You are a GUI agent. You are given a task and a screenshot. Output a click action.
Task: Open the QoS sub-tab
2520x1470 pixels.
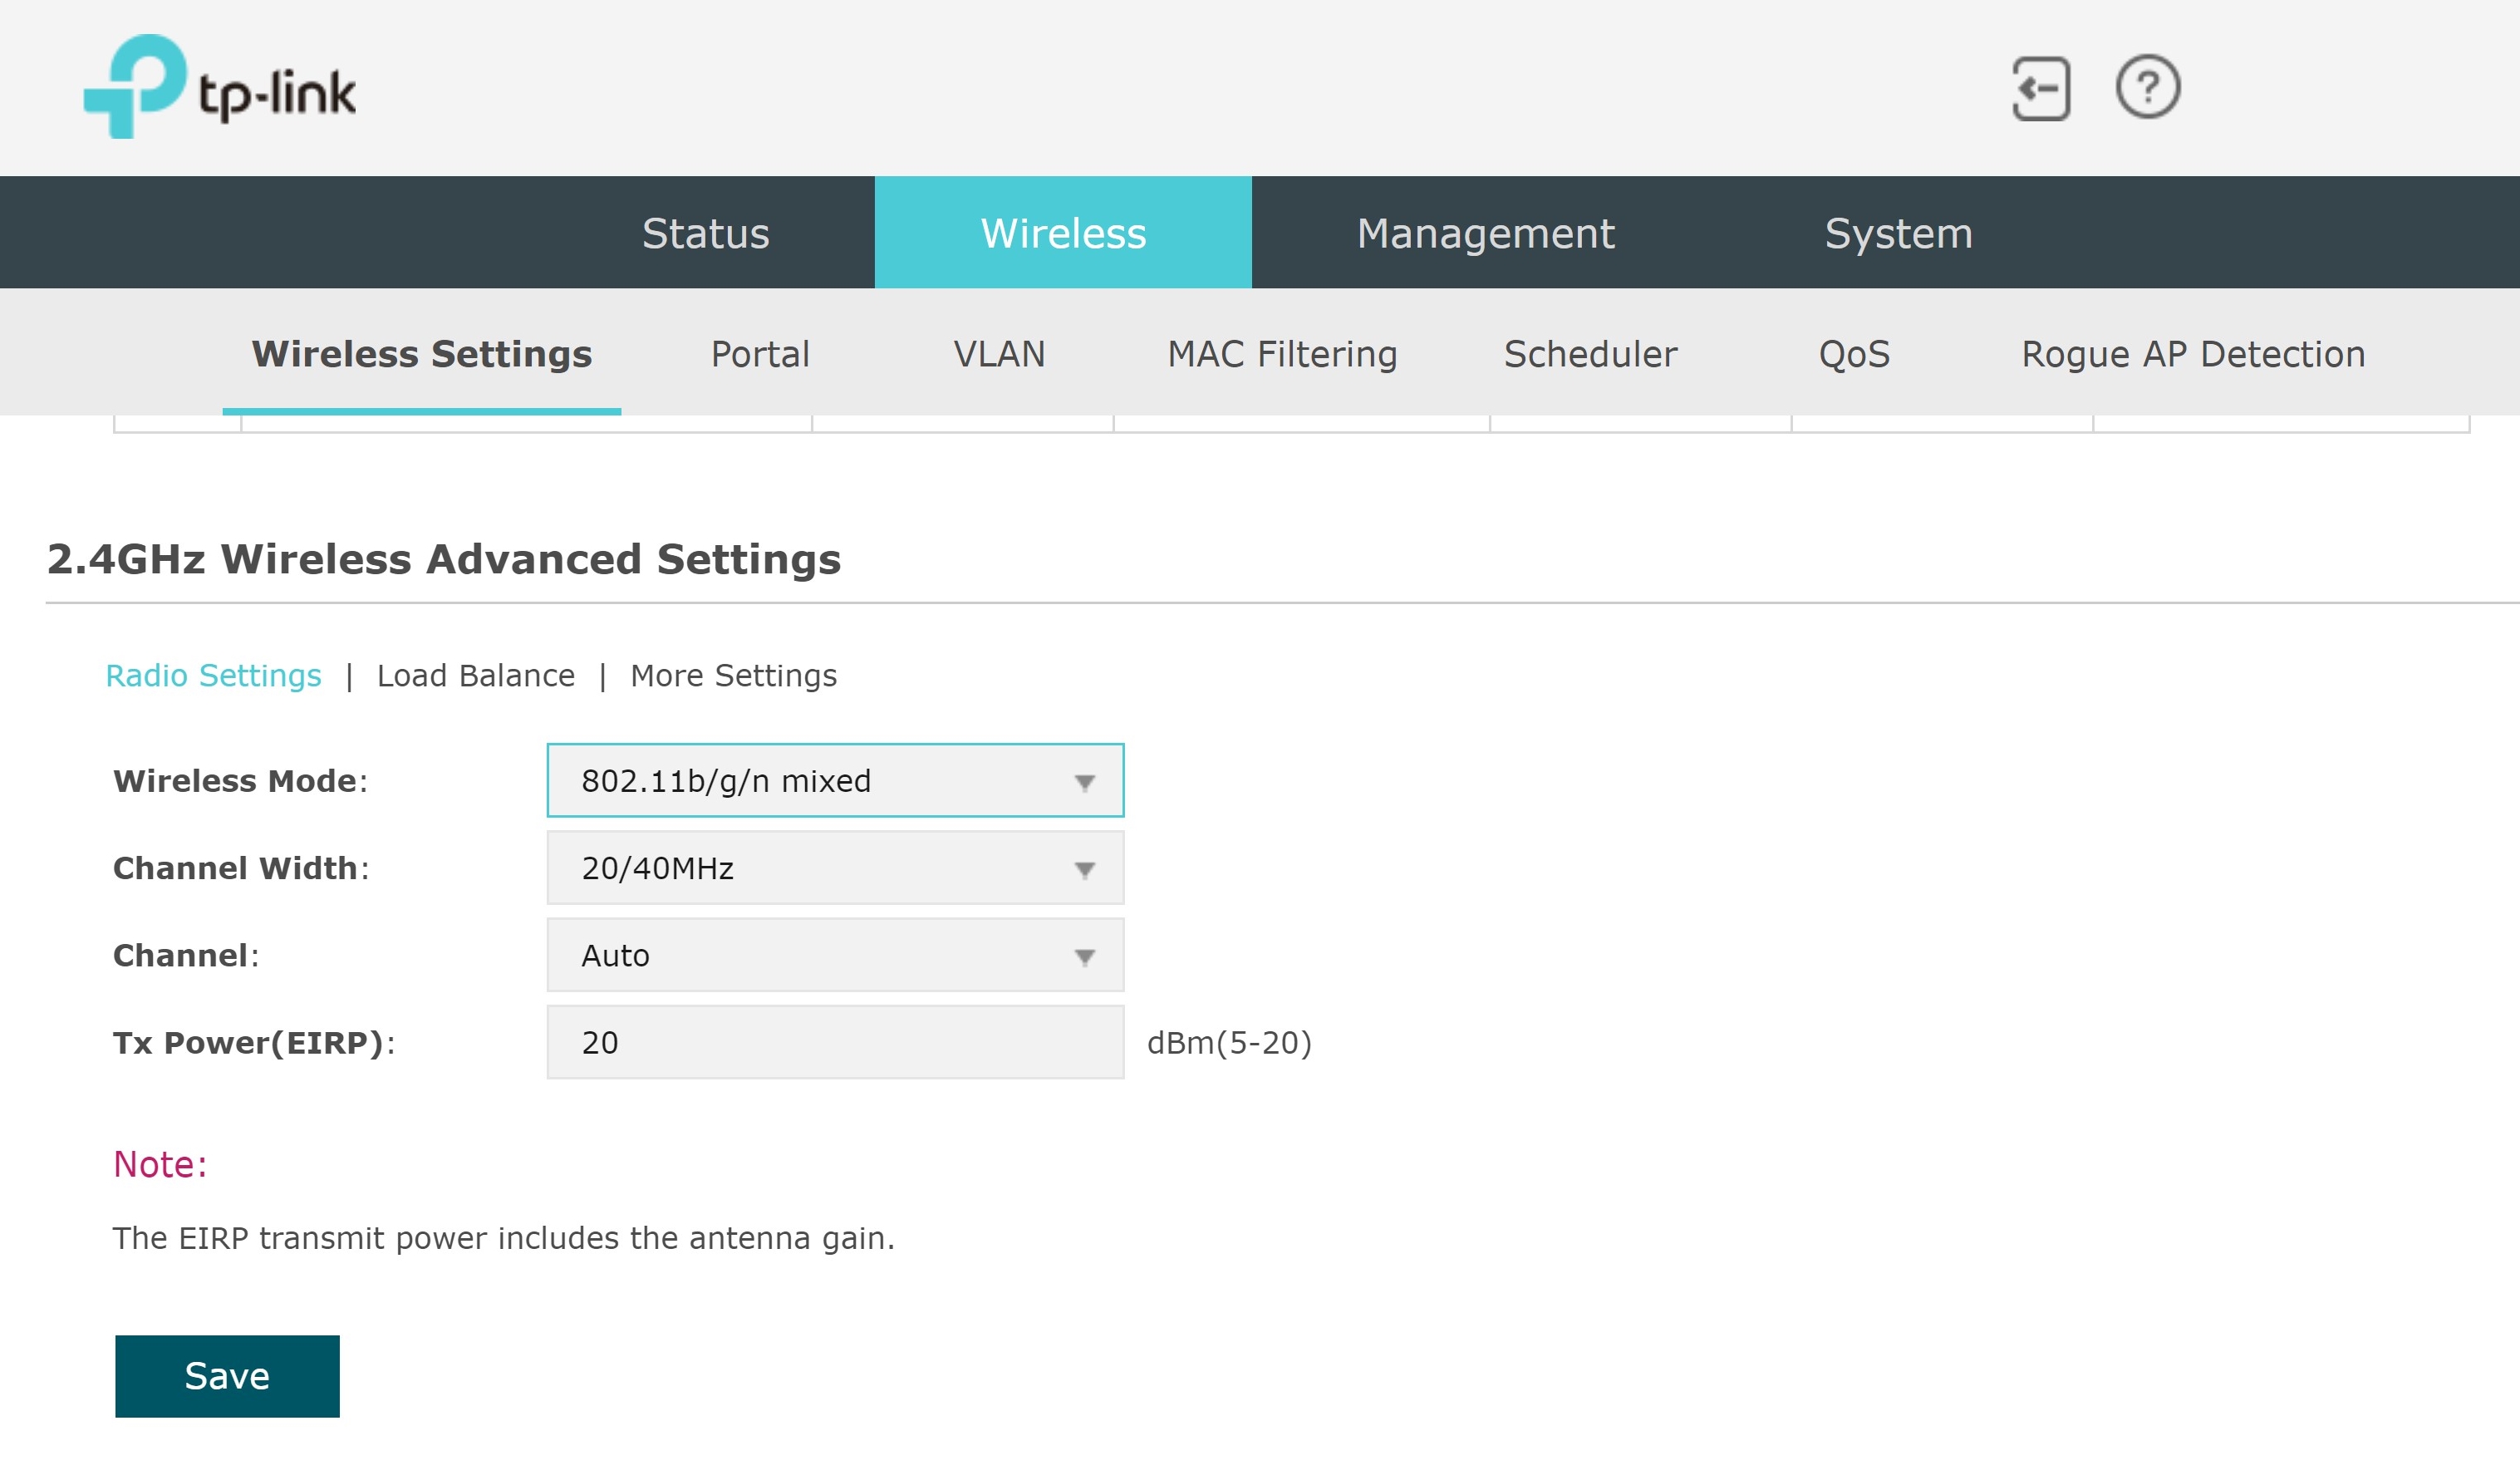click(x=1854, y=354)
